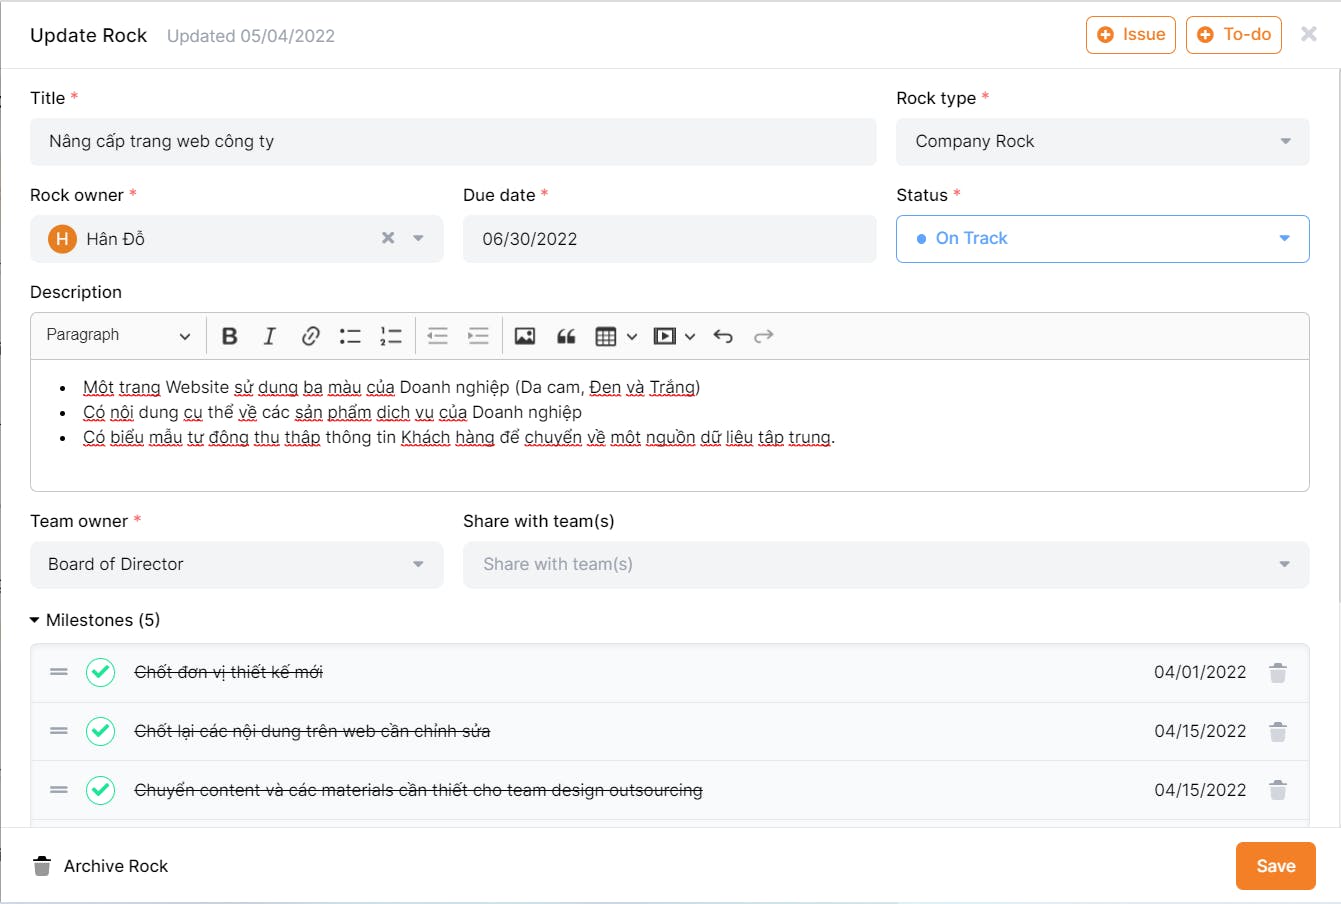The image size is (1341, 904).
Task: Toggle italic formatting in description toolbar
Action: [269, 336]
